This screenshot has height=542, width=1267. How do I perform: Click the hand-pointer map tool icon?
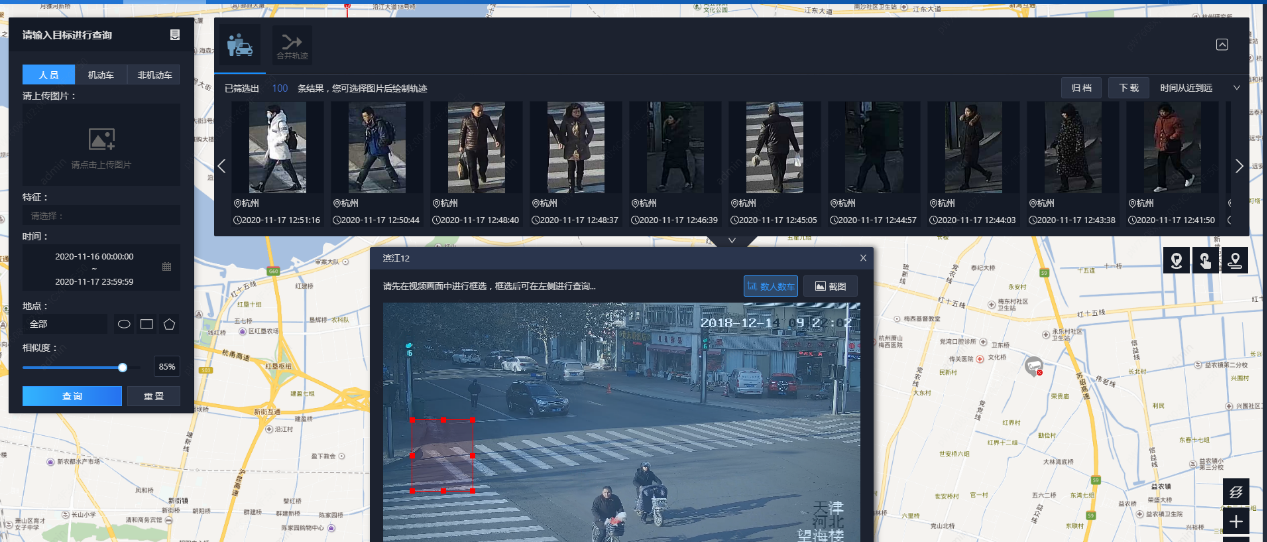1206,261
